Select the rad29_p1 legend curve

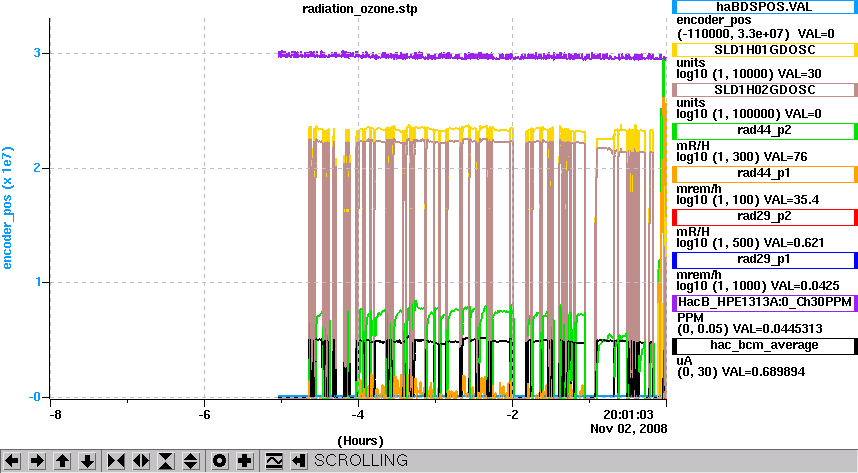click(x=764, y=259)
